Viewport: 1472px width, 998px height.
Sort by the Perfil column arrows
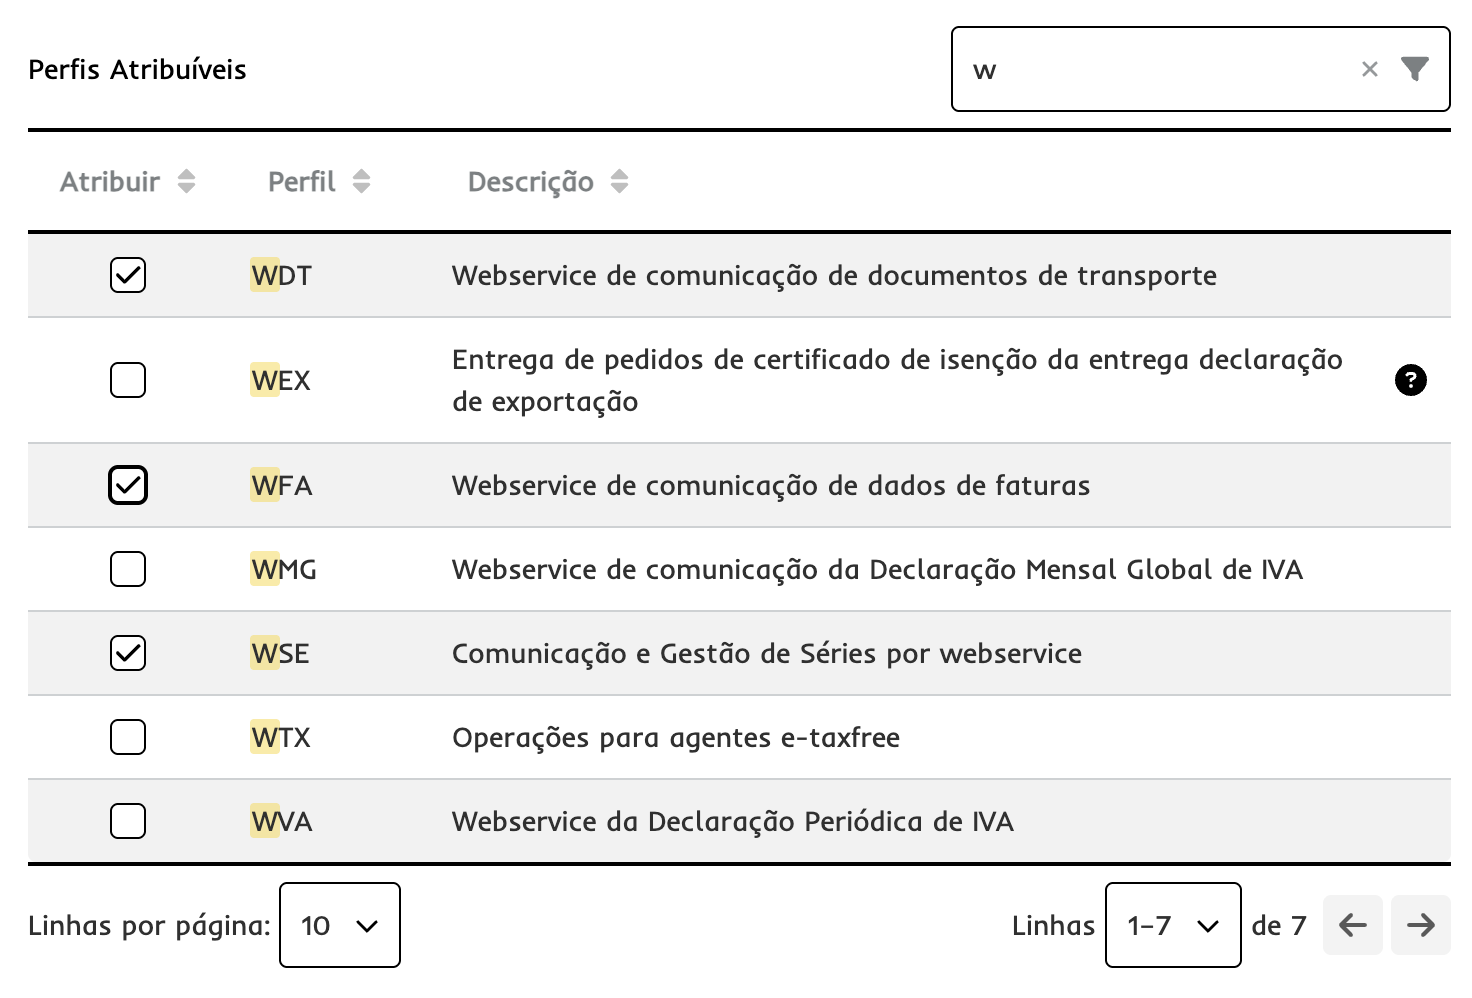point(361,181)
